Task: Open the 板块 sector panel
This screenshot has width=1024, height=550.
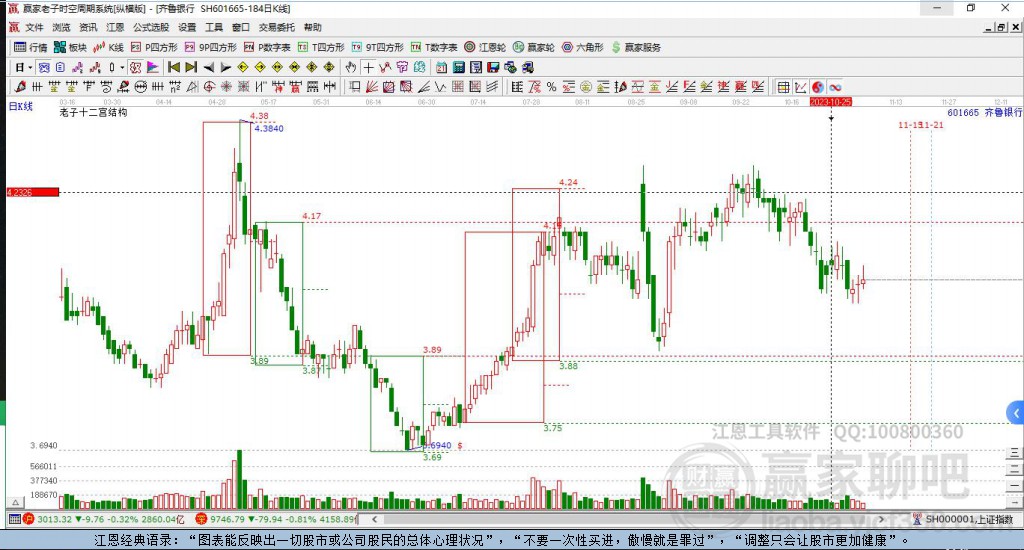Action: point(71,47)
